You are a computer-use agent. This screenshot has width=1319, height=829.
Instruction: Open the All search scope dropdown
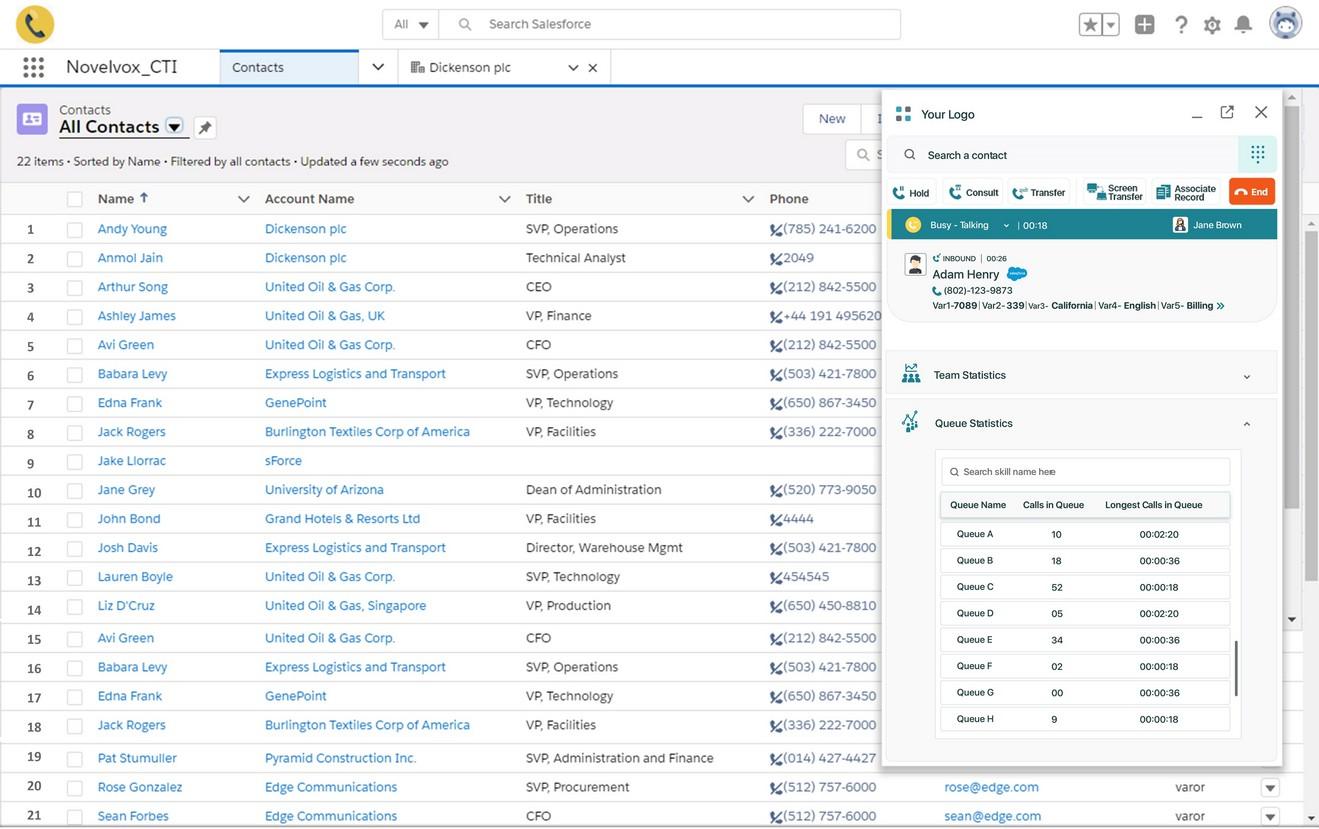tap(411, 24)
